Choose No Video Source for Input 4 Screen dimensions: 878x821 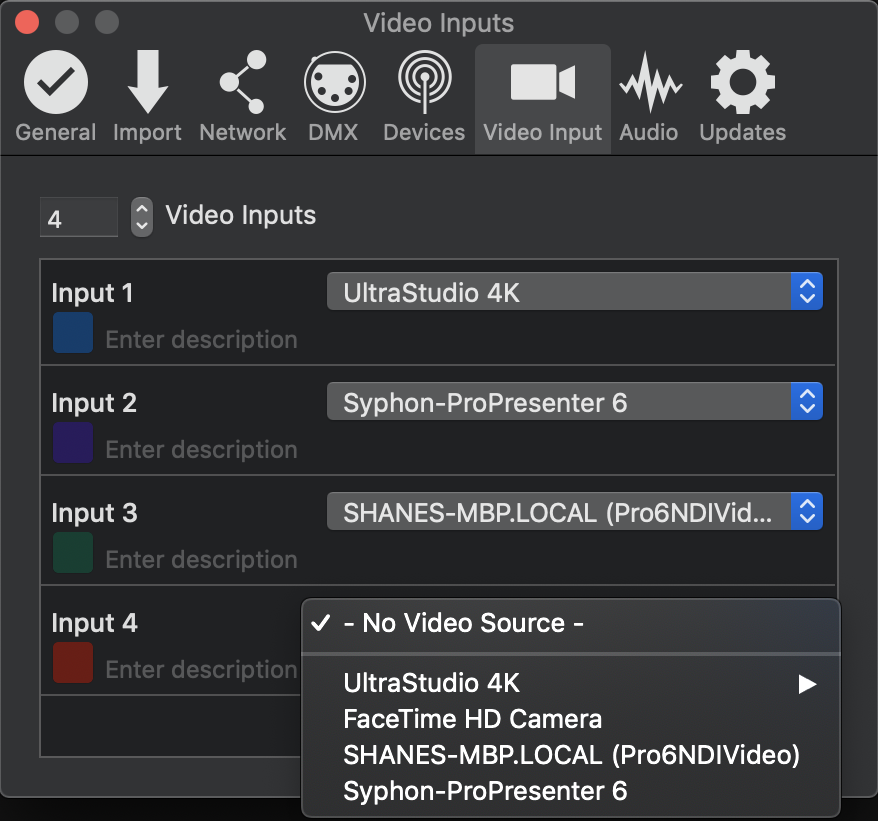[x=571, y=623]
